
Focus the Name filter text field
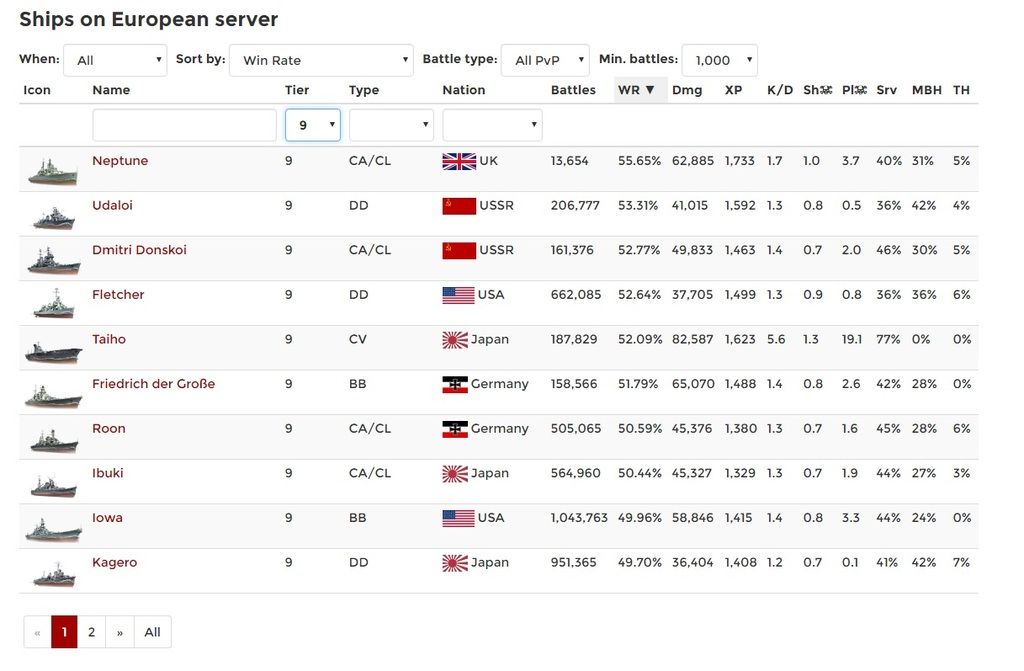[x=184, y=125]
